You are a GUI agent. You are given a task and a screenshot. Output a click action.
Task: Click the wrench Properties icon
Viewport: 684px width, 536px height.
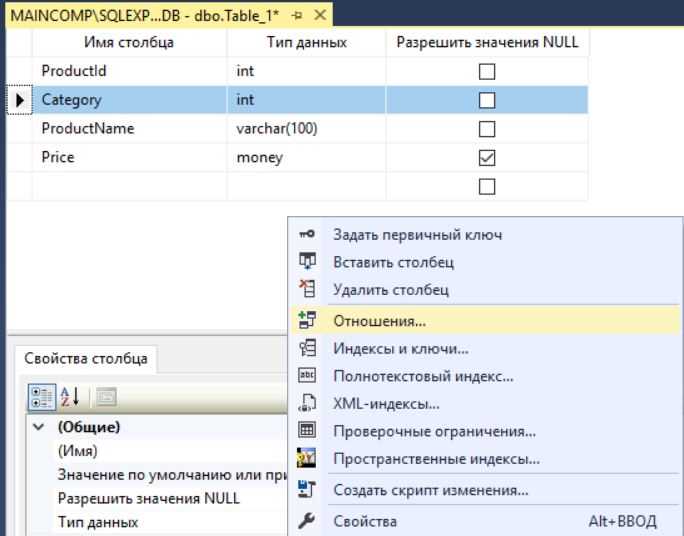(x=307, y=521)
